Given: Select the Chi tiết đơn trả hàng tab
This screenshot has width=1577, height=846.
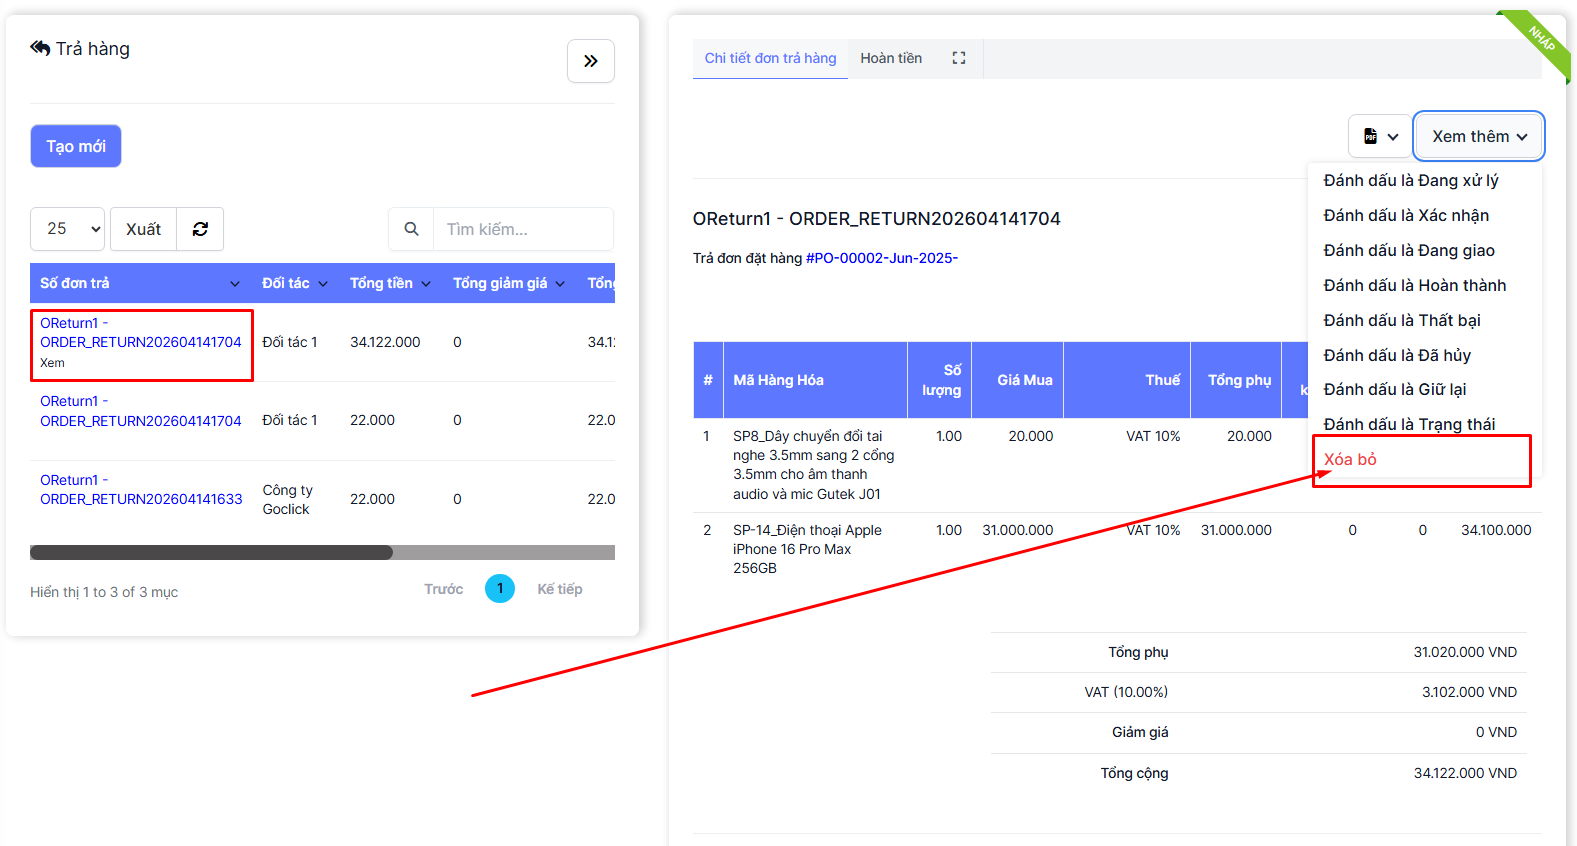Looking at the screenshot, I should (x=770, y=58).
